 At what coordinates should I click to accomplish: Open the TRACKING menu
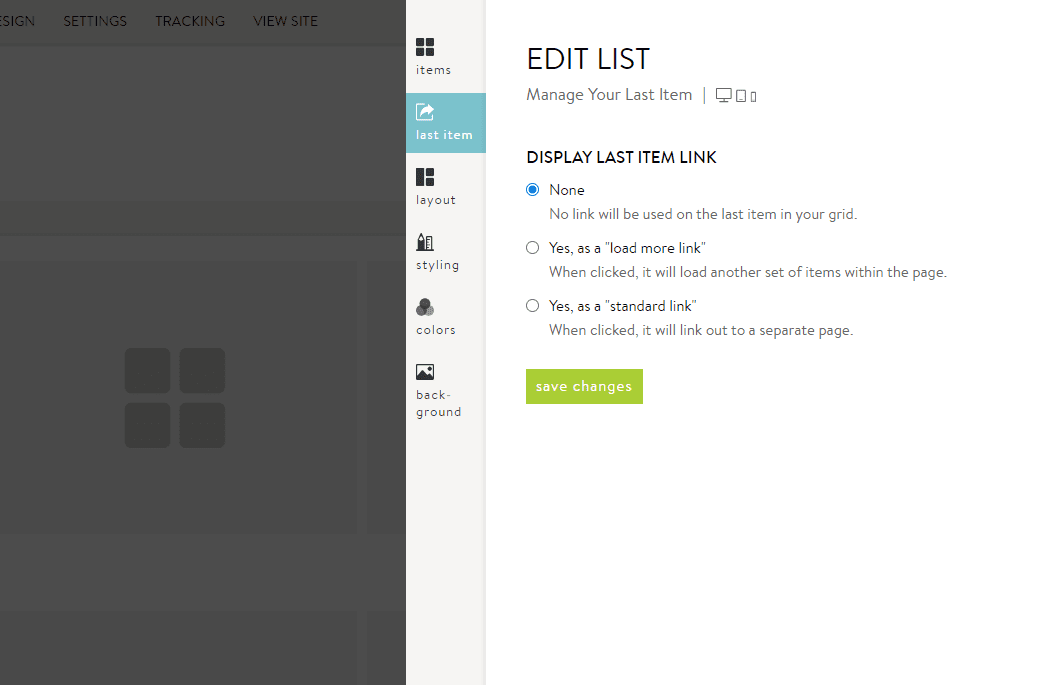tap(189, 20)
